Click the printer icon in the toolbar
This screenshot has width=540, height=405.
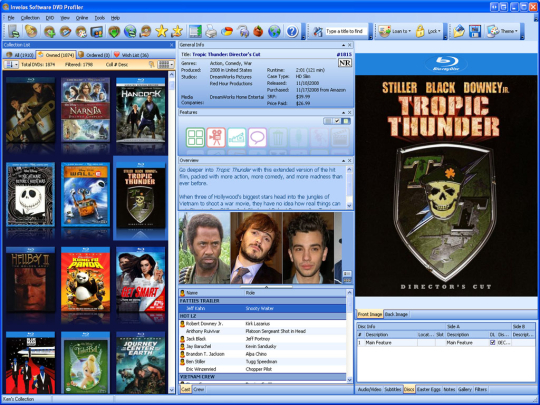point(211,32)
